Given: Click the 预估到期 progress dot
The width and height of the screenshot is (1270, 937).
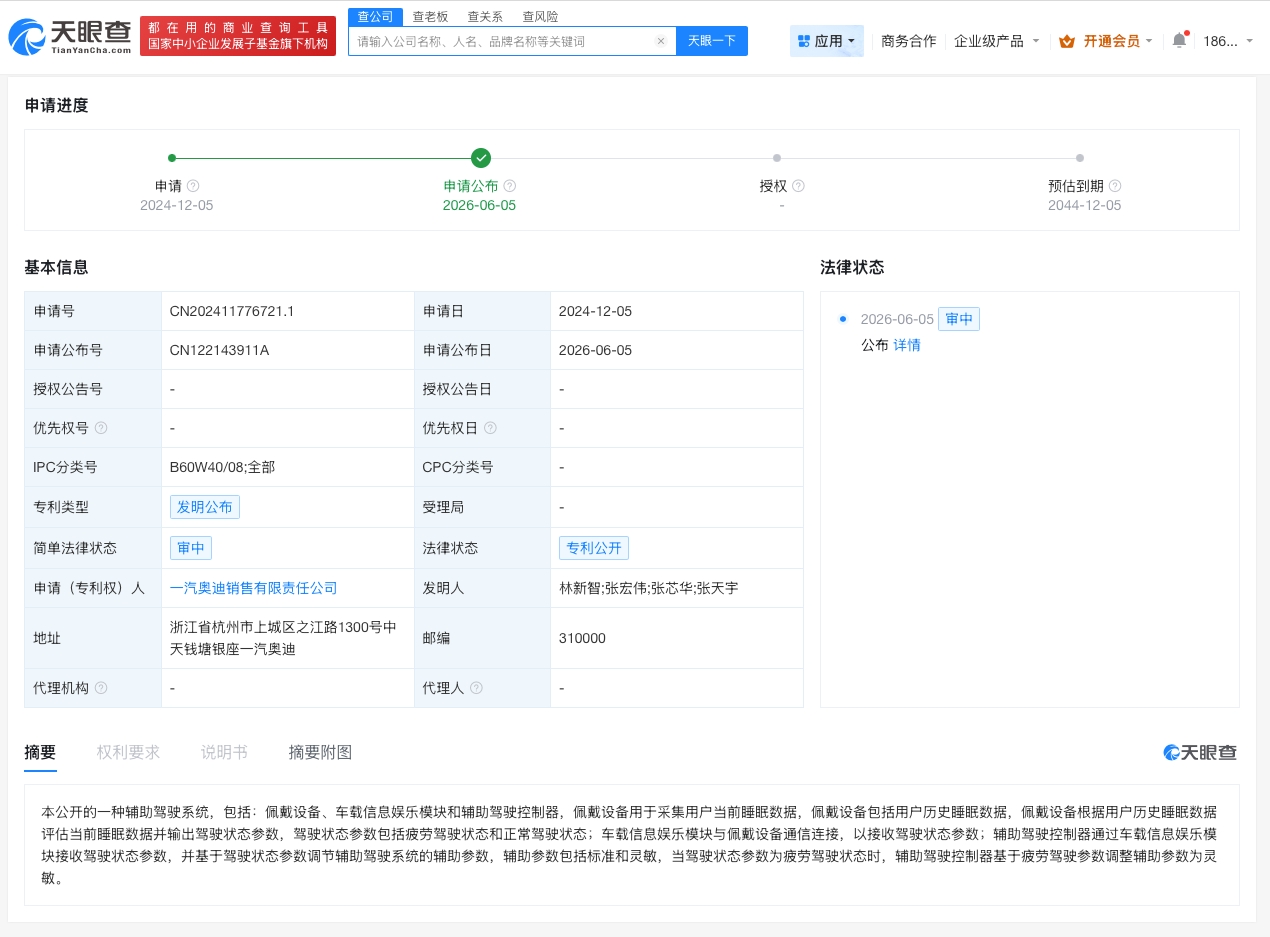Looking at the screenshot, I should 1080,158.
